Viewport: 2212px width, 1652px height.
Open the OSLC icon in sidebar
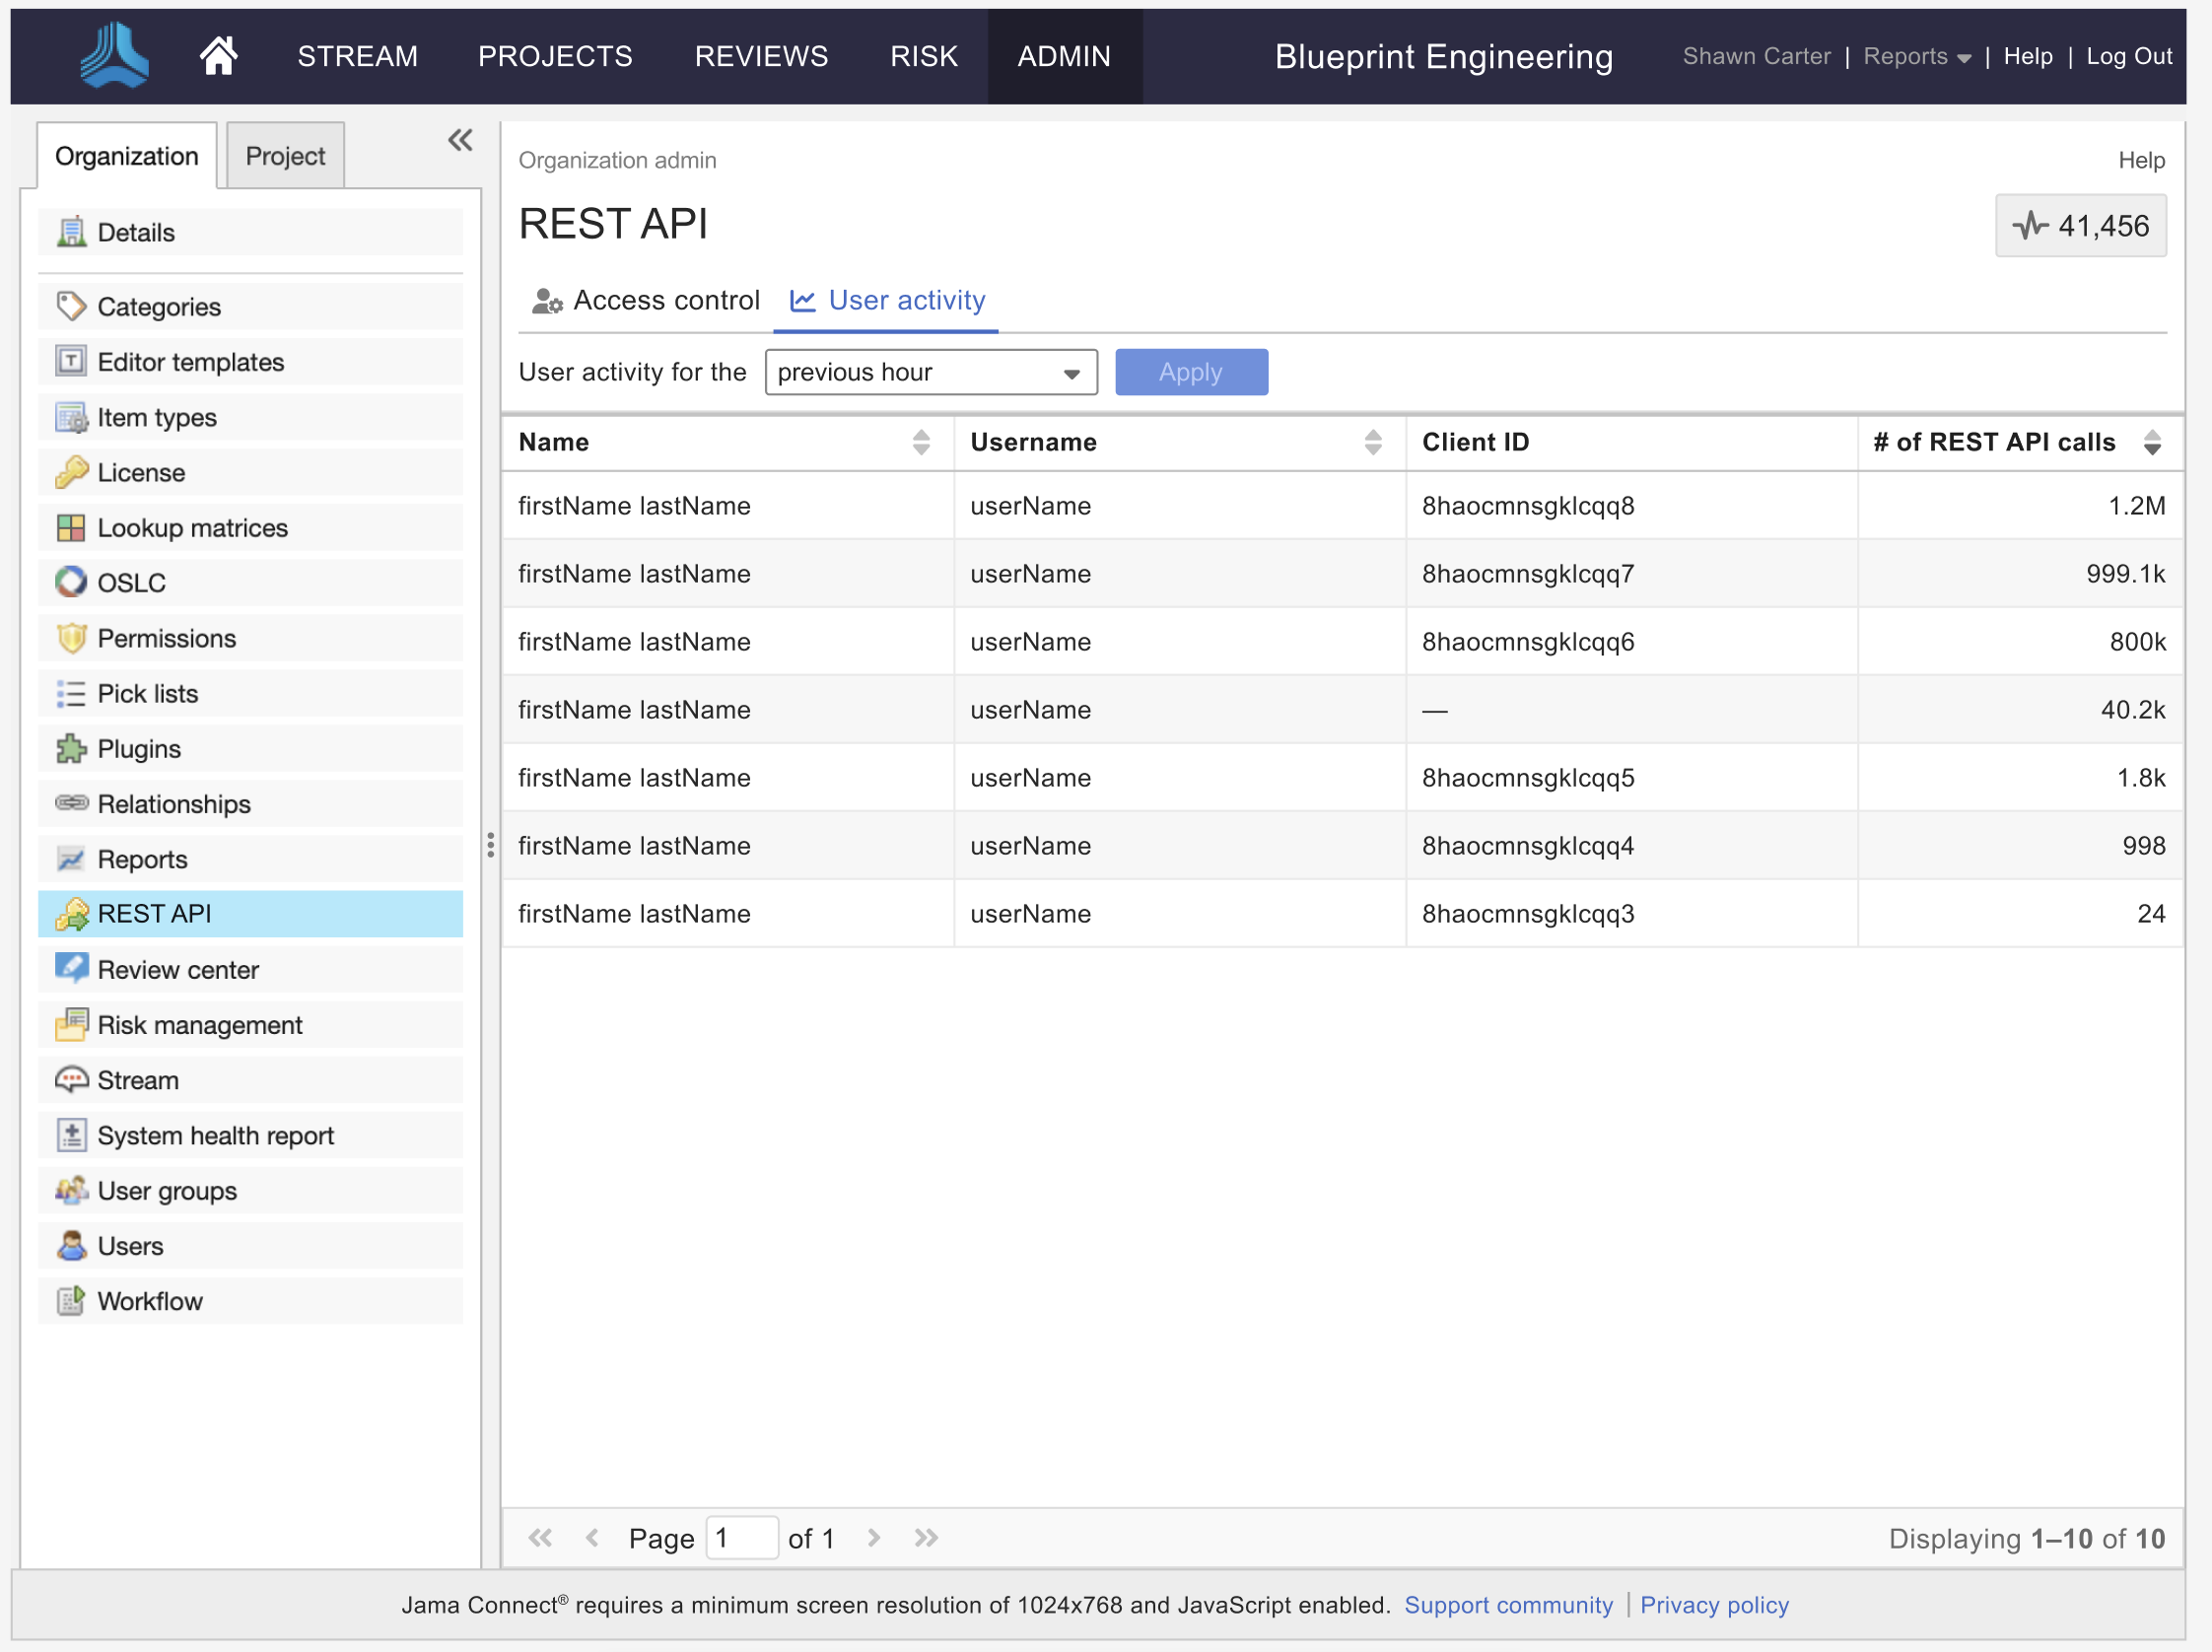pyautogui.click(x=71, y=582)
